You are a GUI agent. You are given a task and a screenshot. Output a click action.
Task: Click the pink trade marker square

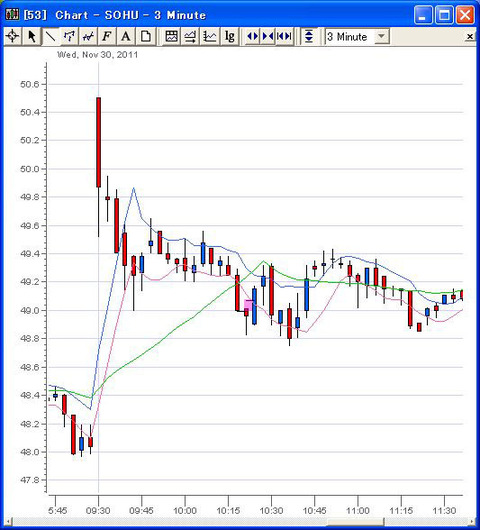(x=248, y=305)
